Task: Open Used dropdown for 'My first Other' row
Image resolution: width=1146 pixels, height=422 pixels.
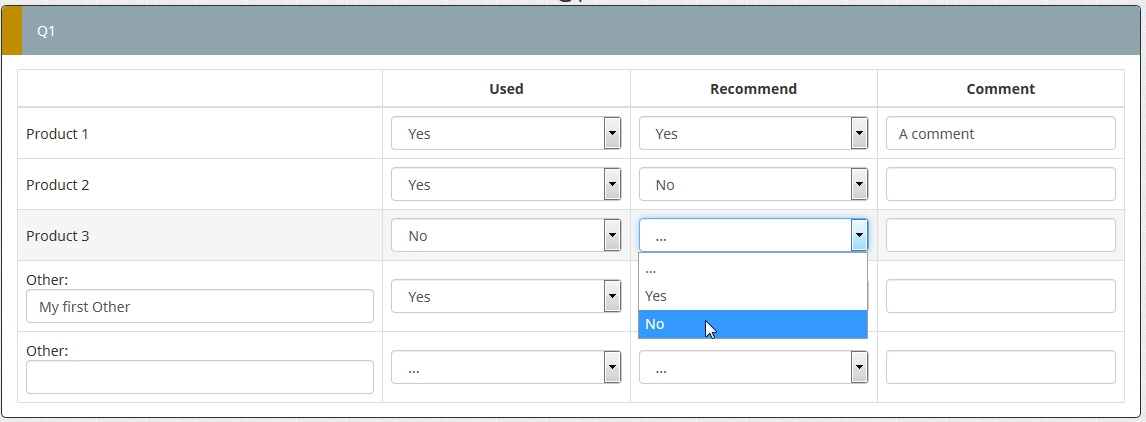Action: point(505,296)
